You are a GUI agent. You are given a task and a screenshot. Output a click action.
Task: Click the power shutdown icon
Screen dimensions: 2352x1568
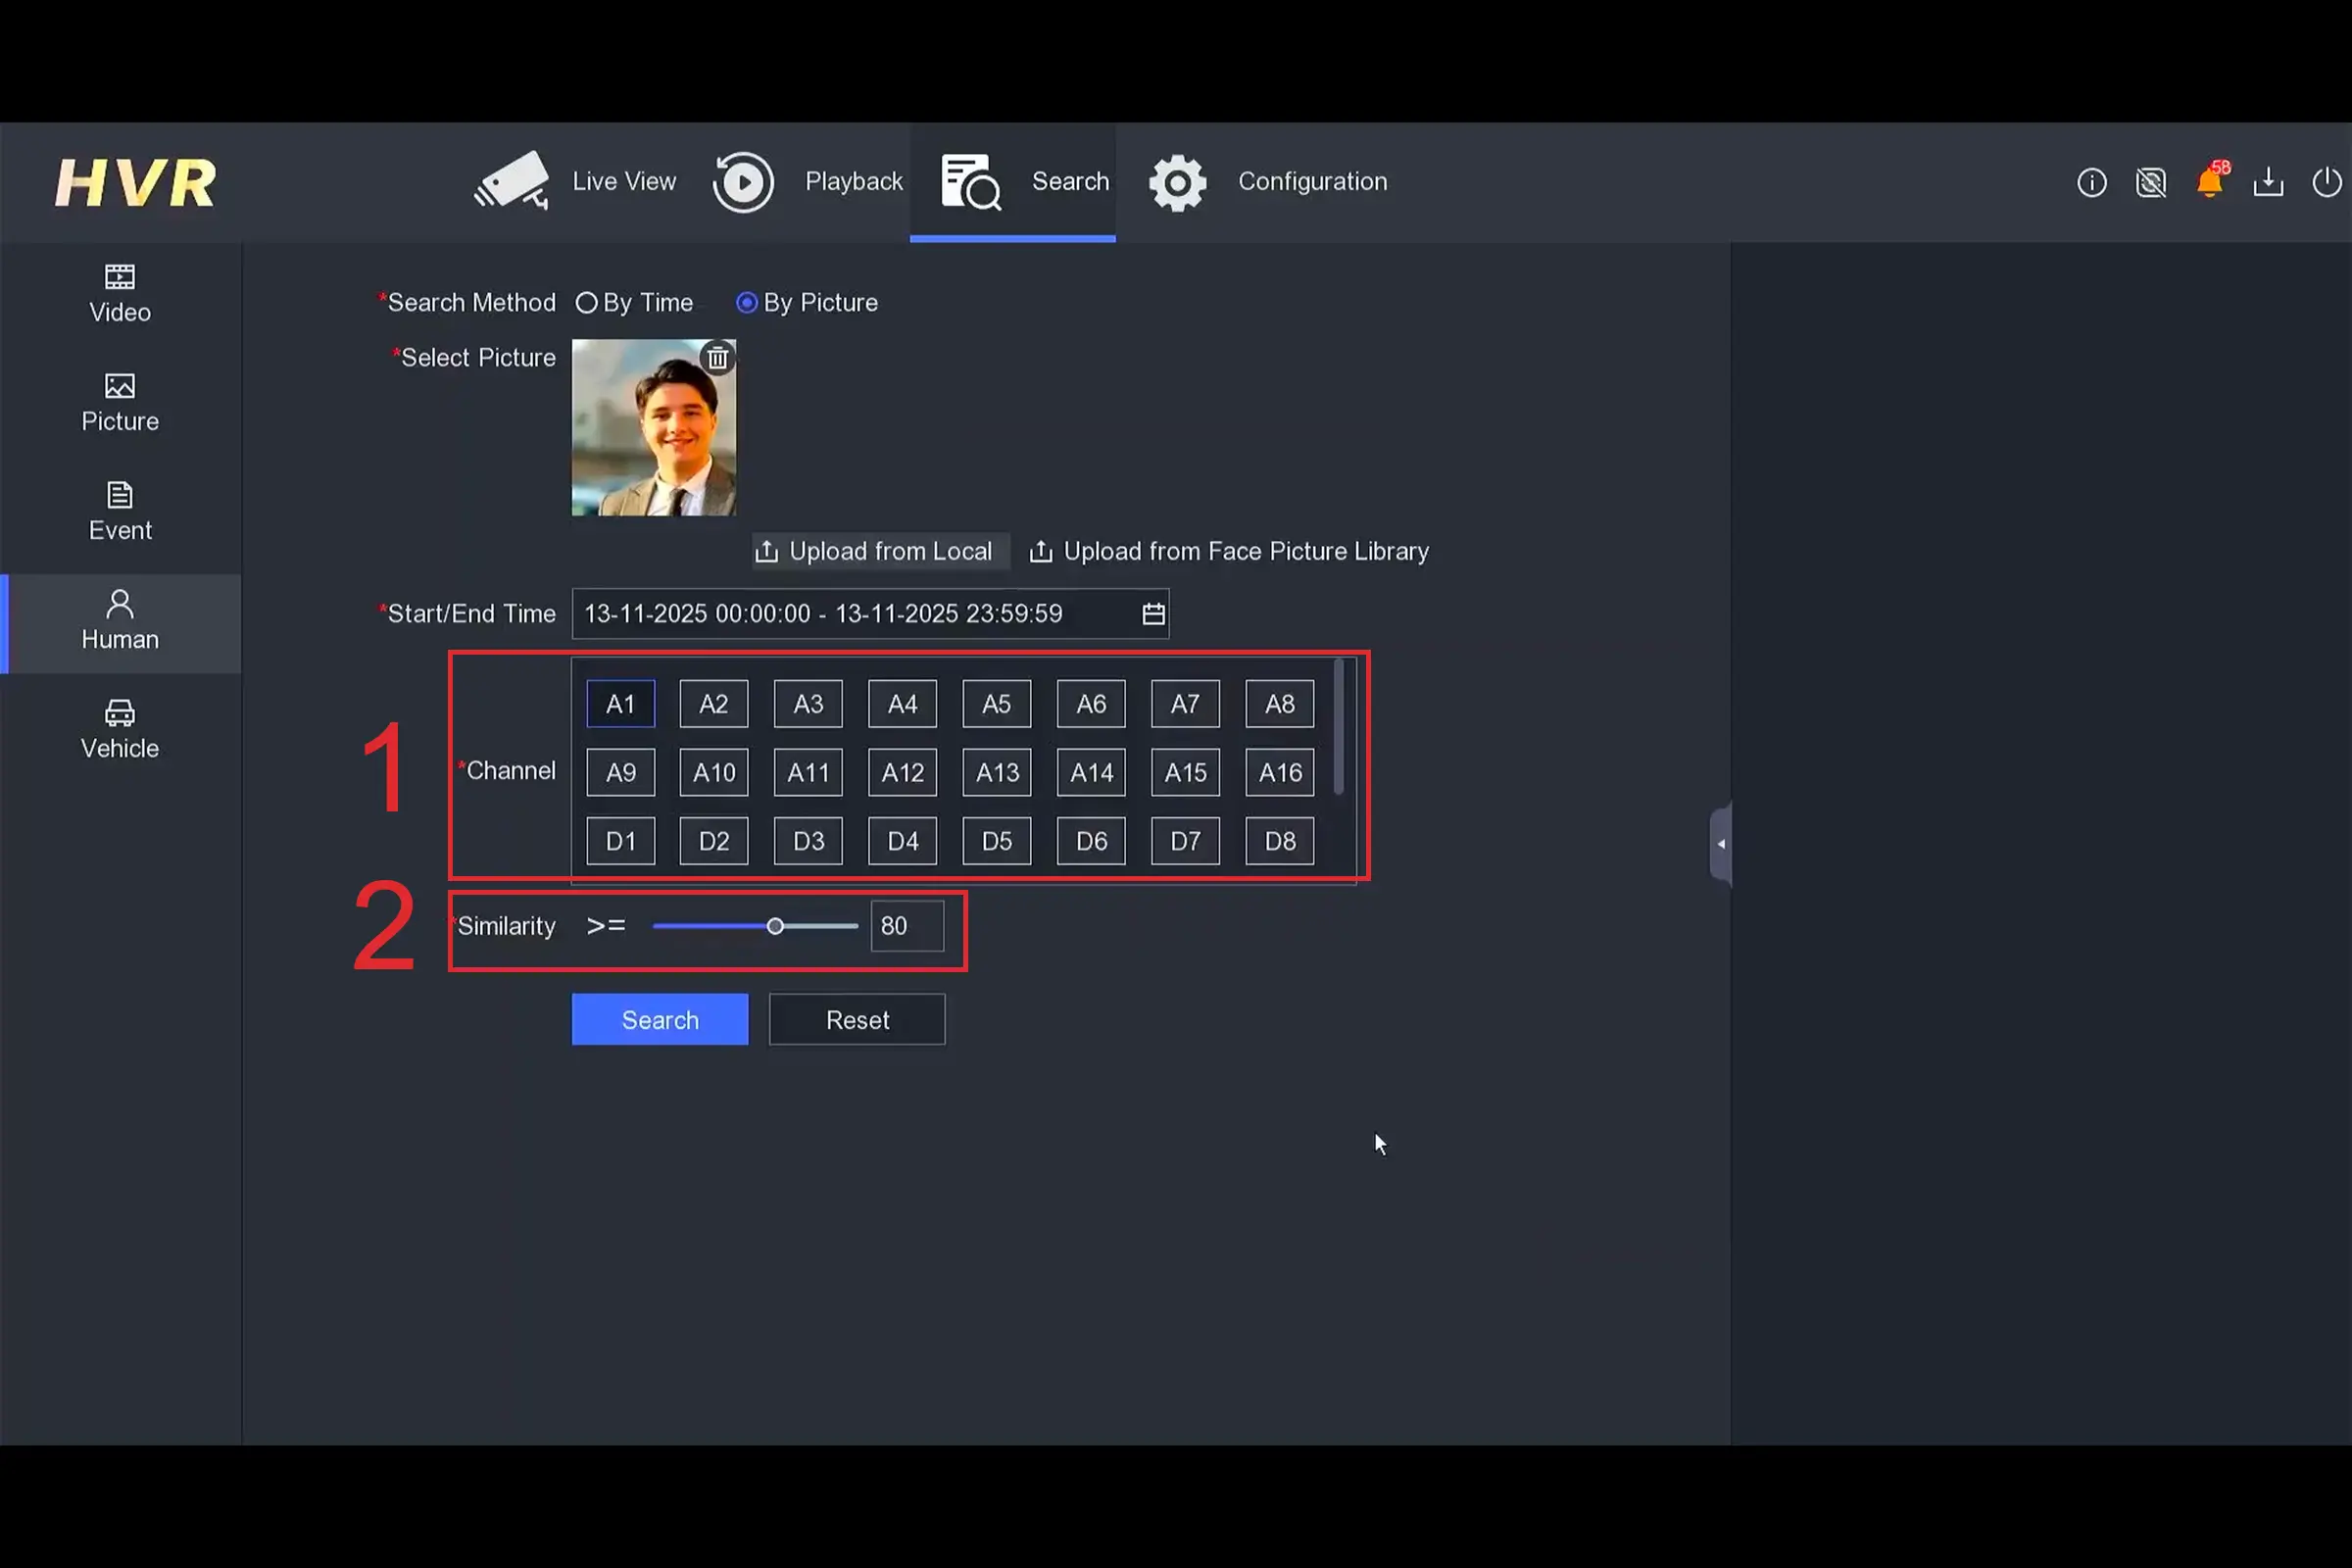[x=2326, y=183]
